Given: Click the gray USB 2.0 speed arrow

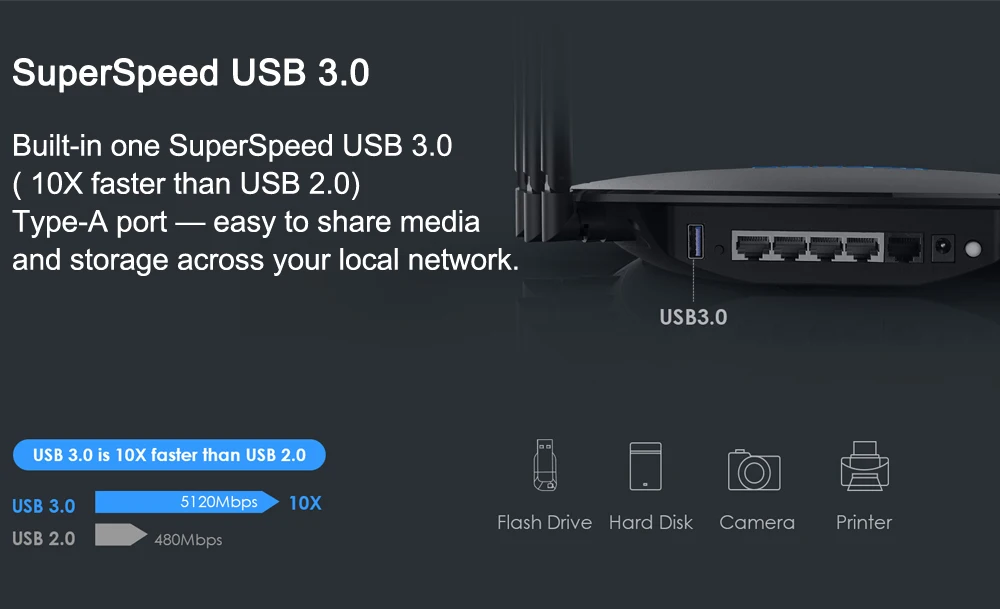Looking at the screenshot, I should 121,534.
